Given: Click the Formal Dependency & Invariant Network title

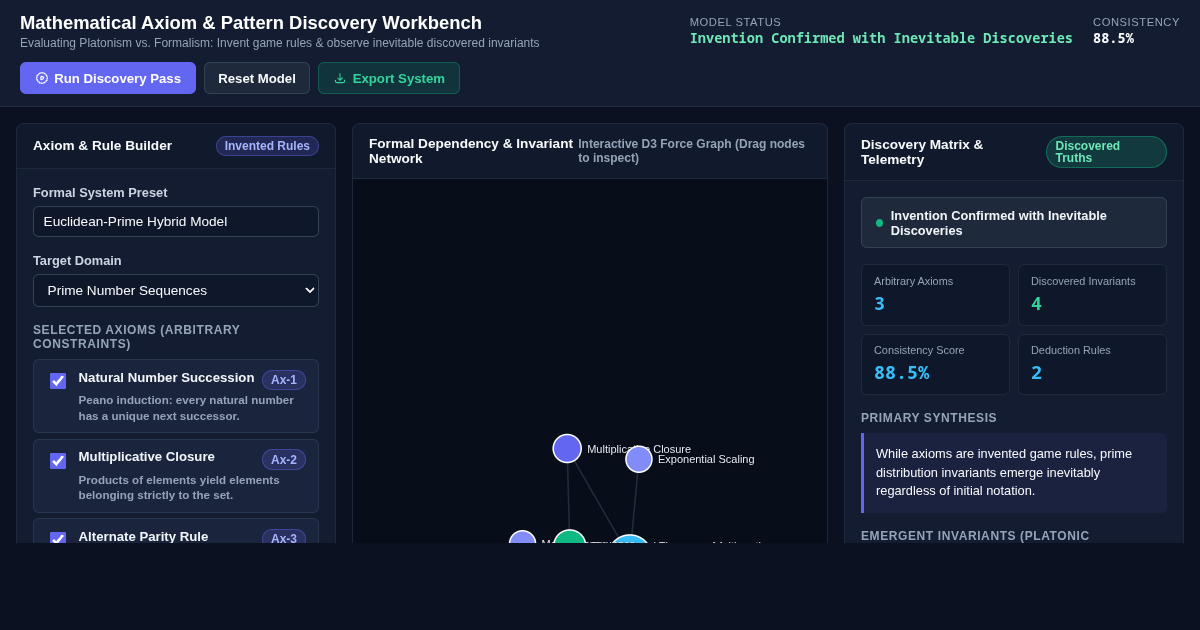Looking at the screenshot, I should click(471, 151).
